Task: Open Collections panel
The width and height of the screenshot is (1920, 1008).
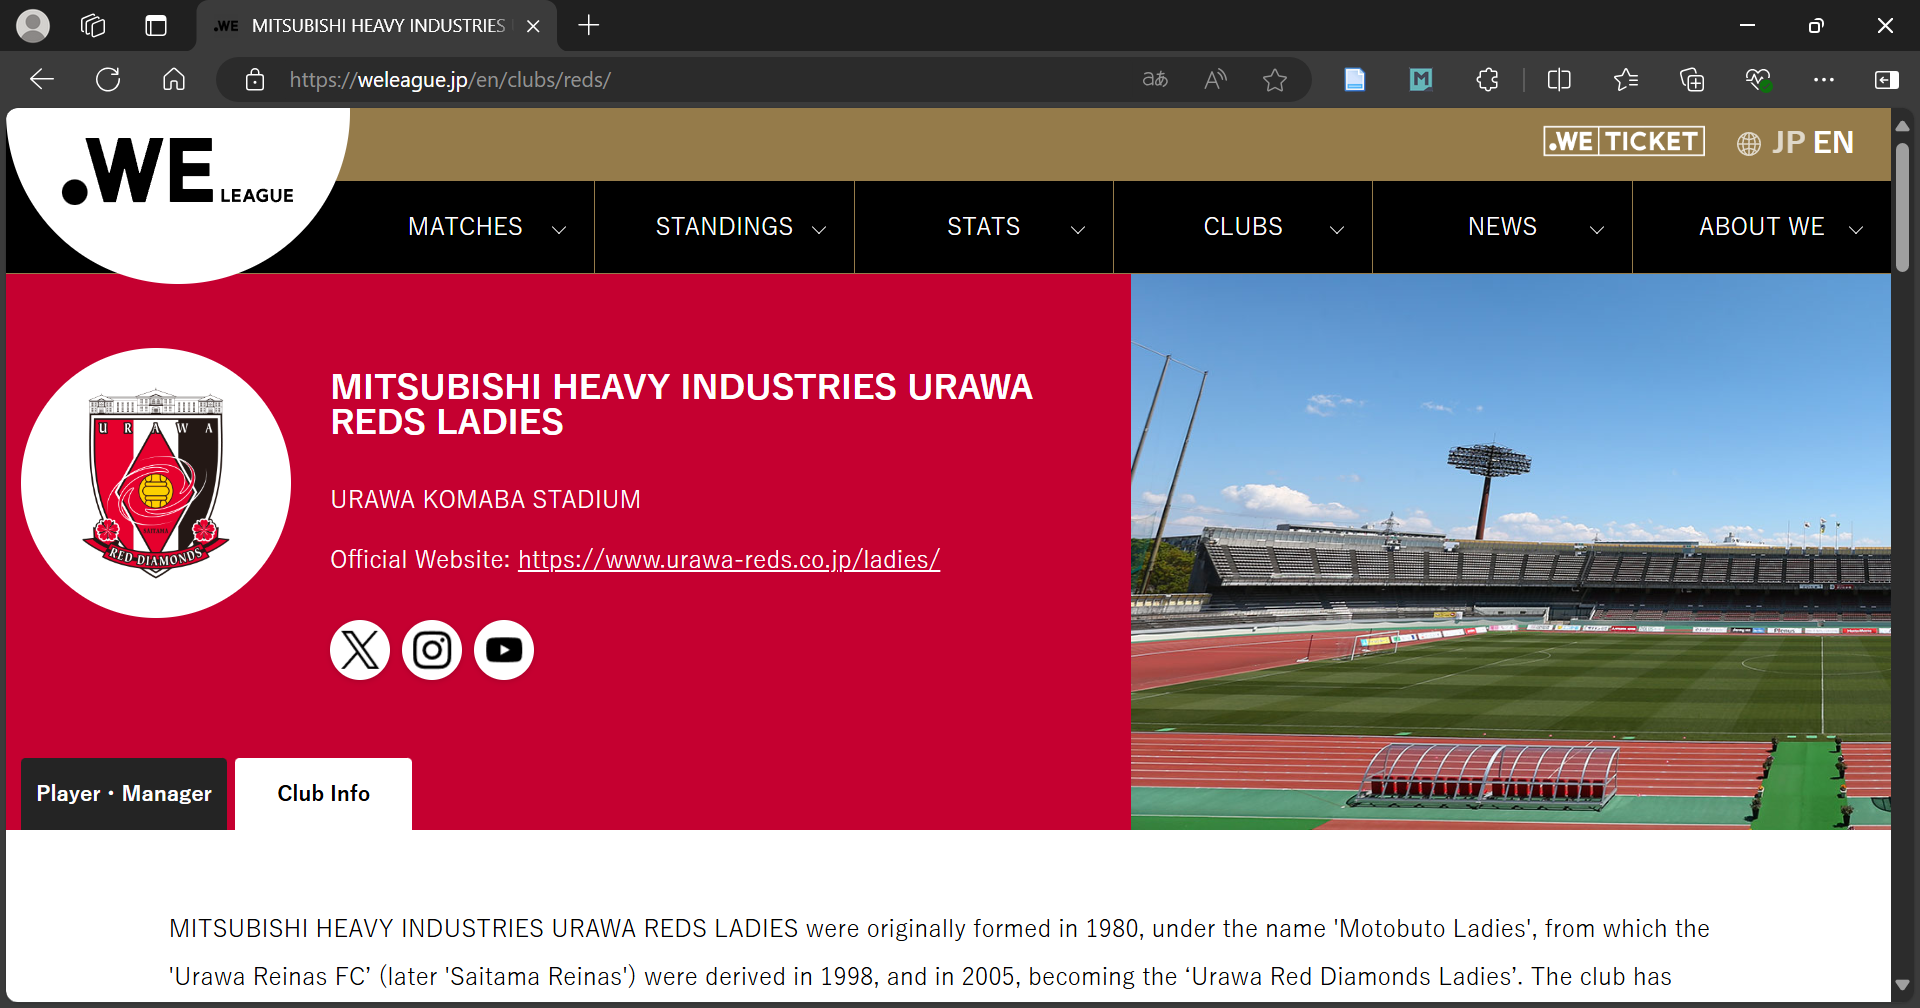Action: click(x=1692, y=79)
